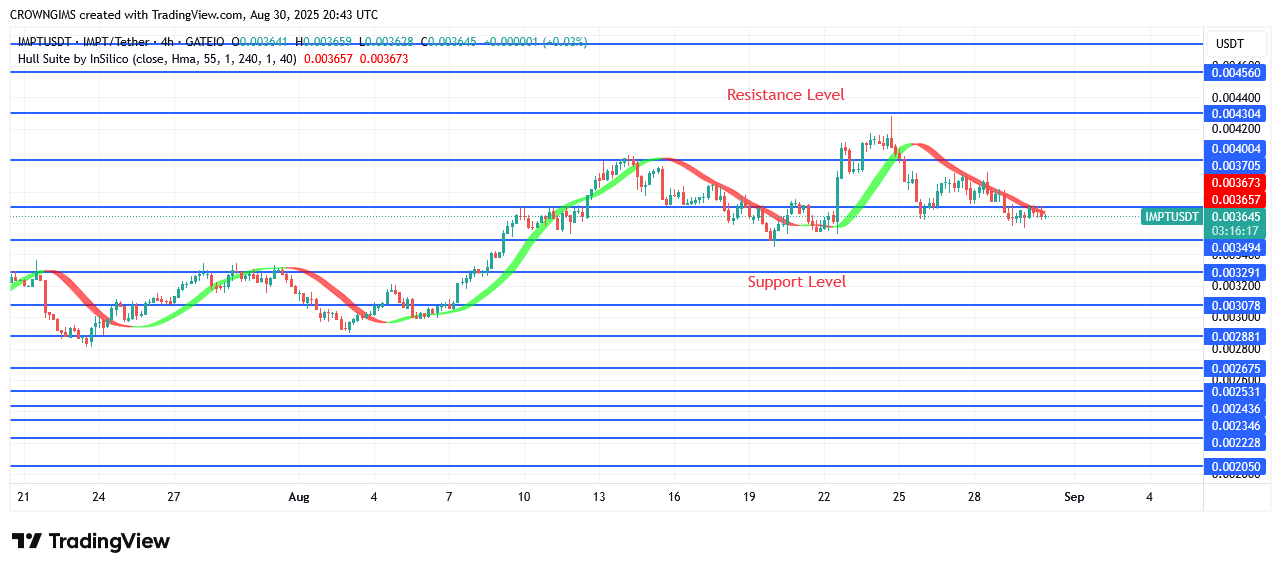The image size is (1281, 571).
Task: Select the 0.002436 price level label
Action: (1236, 409)
